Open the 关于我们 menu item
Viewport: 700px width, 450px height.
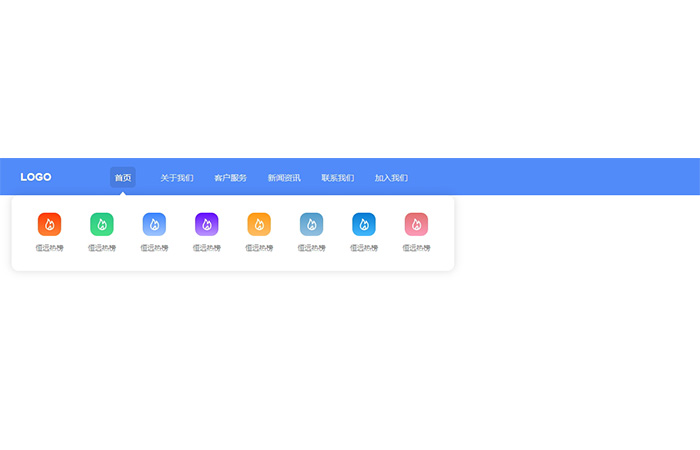[177, 178]
